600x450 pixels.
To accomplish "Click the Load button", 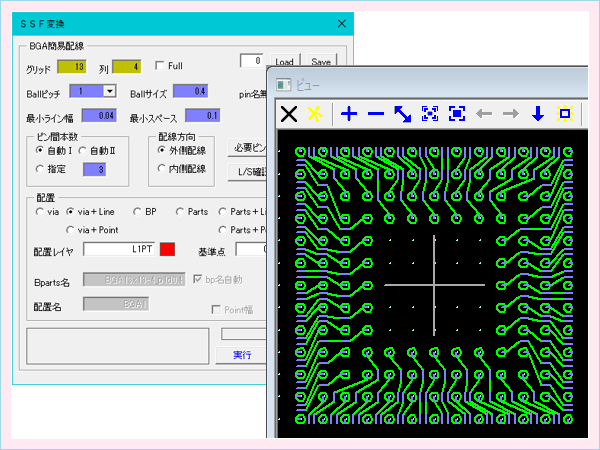I will (283, 62).
